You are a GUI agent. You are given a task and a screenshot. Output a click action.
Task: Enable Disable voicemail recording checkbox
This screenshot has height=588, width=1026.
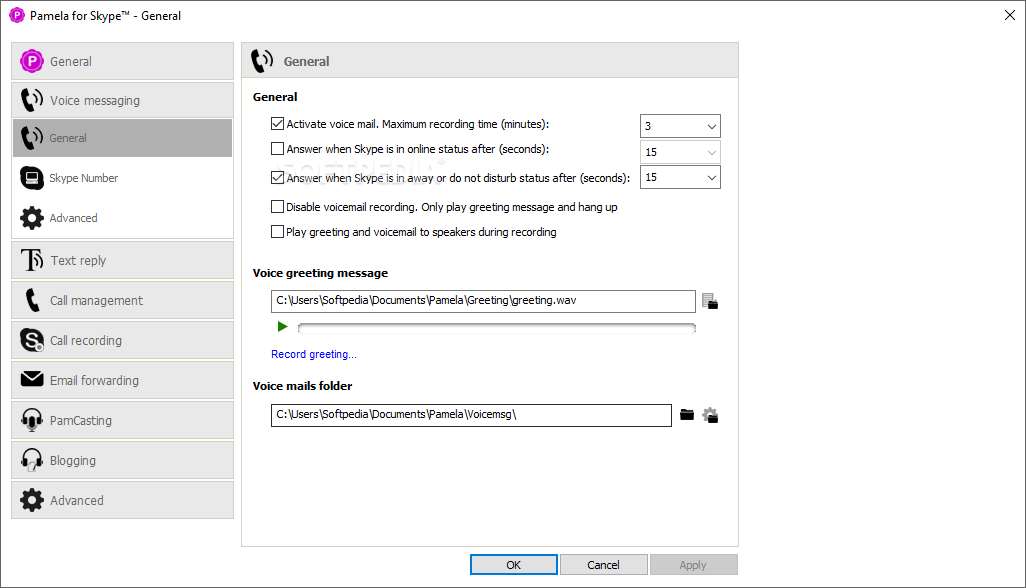pyautogui.click(x=277, y=207)
